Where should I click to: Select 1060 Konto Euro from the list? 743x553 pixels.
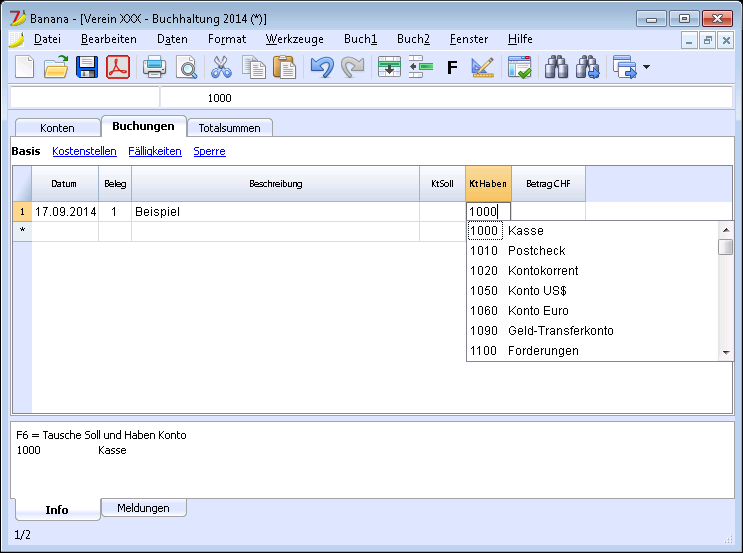(x=593, y=311)
